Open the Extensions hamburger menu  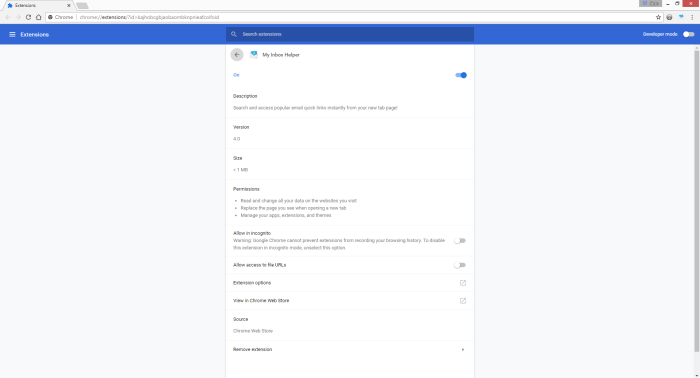click(x=12, y=34)
